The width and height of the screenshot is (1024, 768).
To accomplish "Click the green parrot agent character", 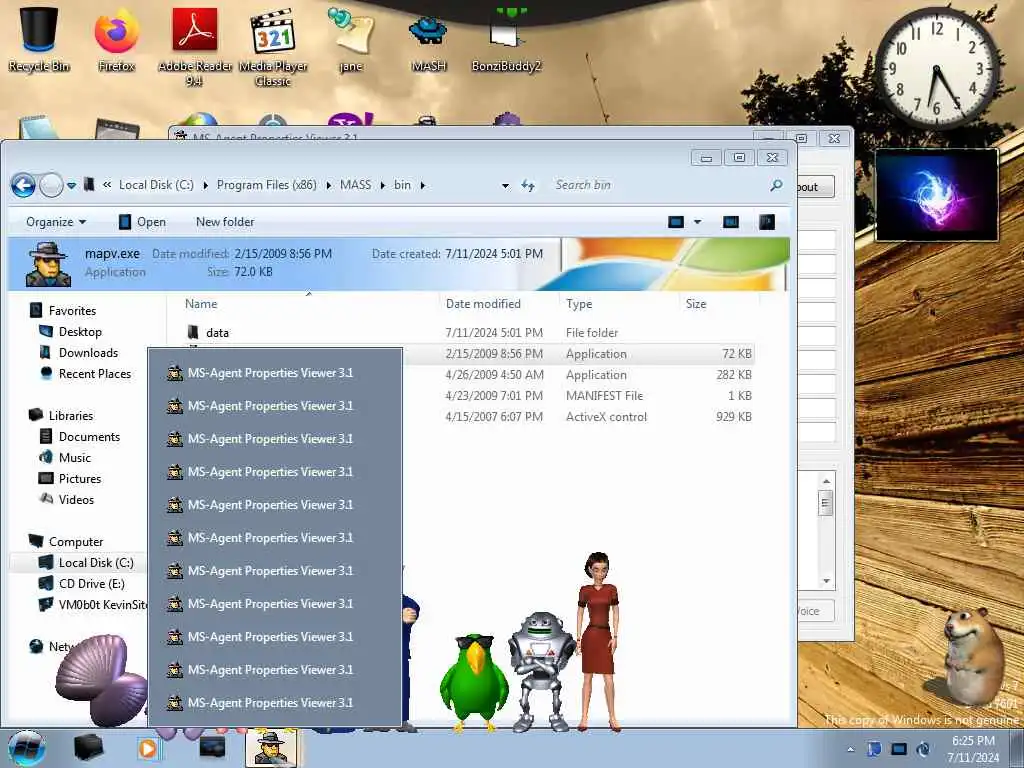I will point(474,682).
